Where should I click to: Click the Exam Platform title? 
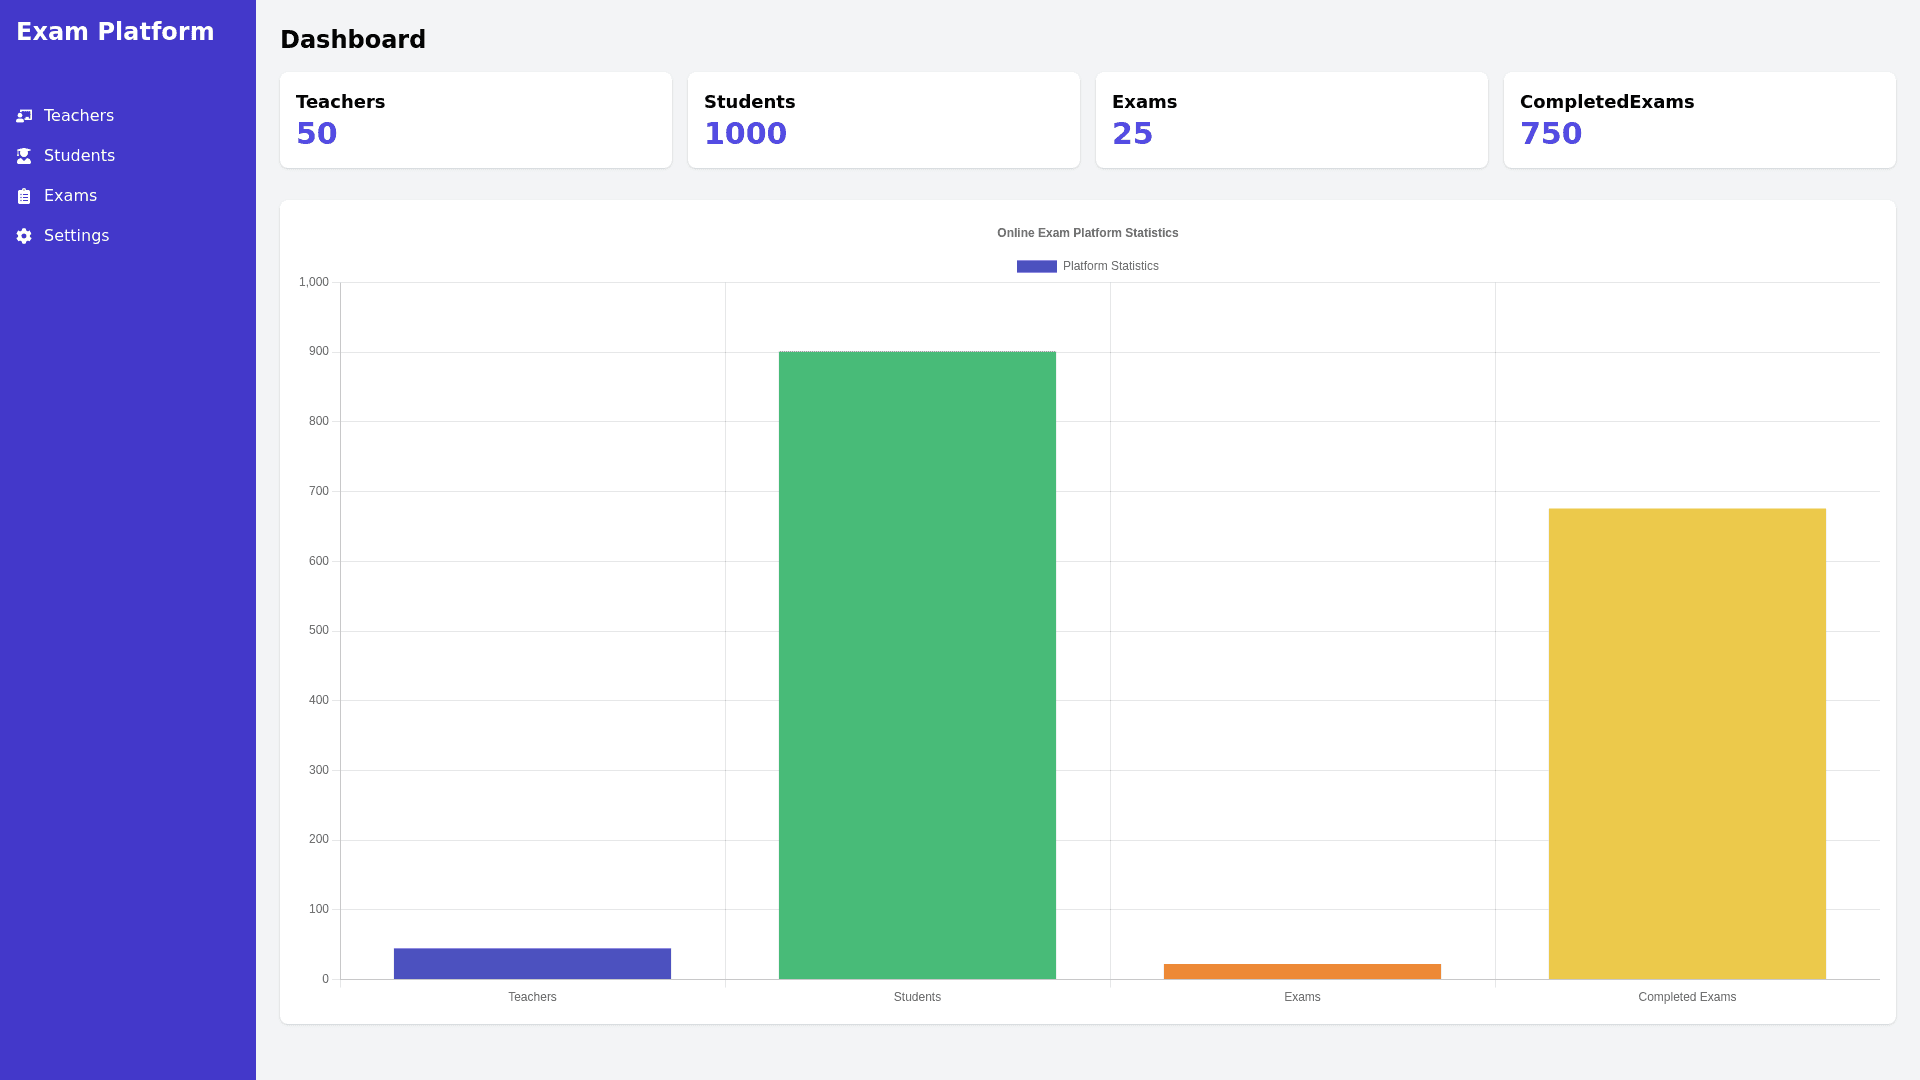[x=115, y=32]
